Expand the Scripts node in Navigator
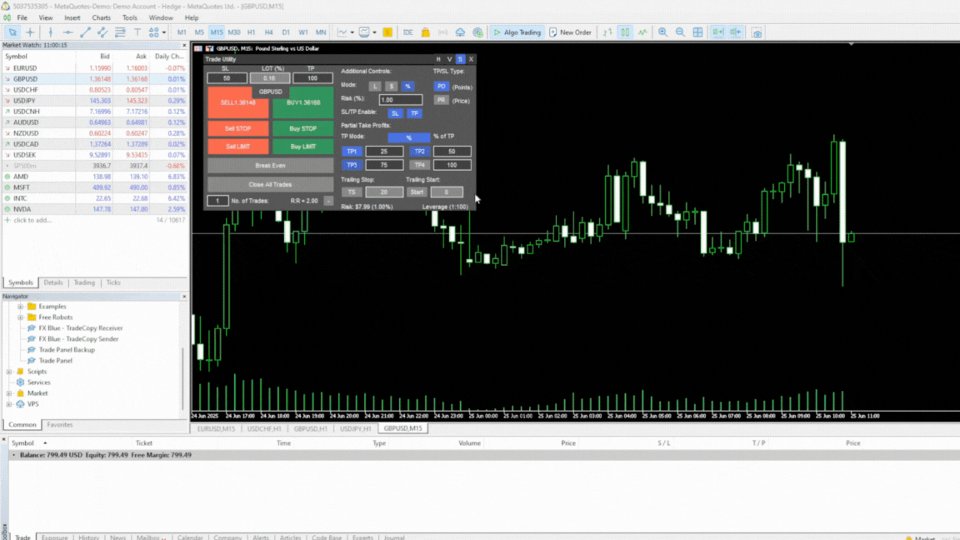The width and height of the screenshot is (960, 540). pyautogui.click(x=9, y=372)
